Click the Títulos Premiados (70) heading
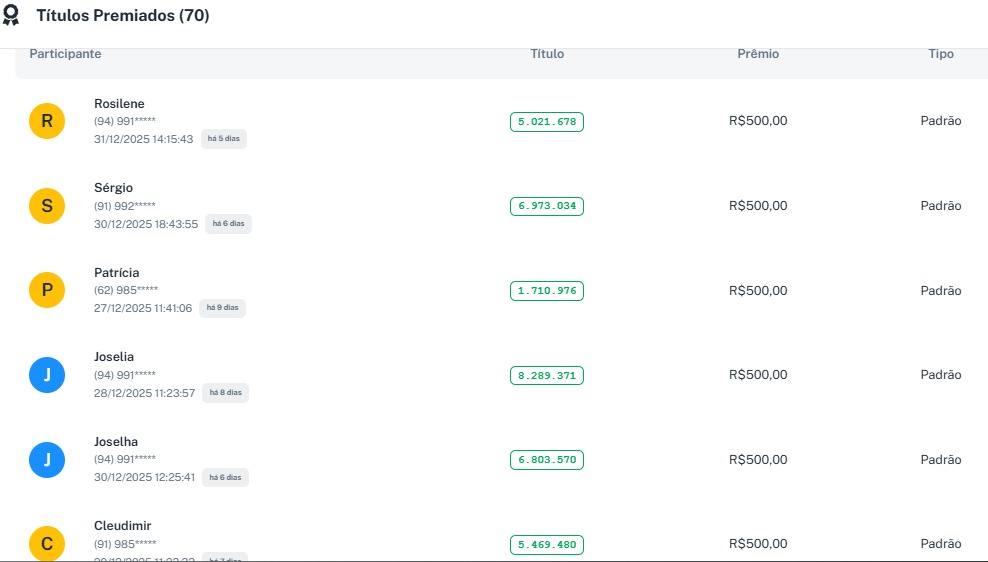 (x=123, y=16)
